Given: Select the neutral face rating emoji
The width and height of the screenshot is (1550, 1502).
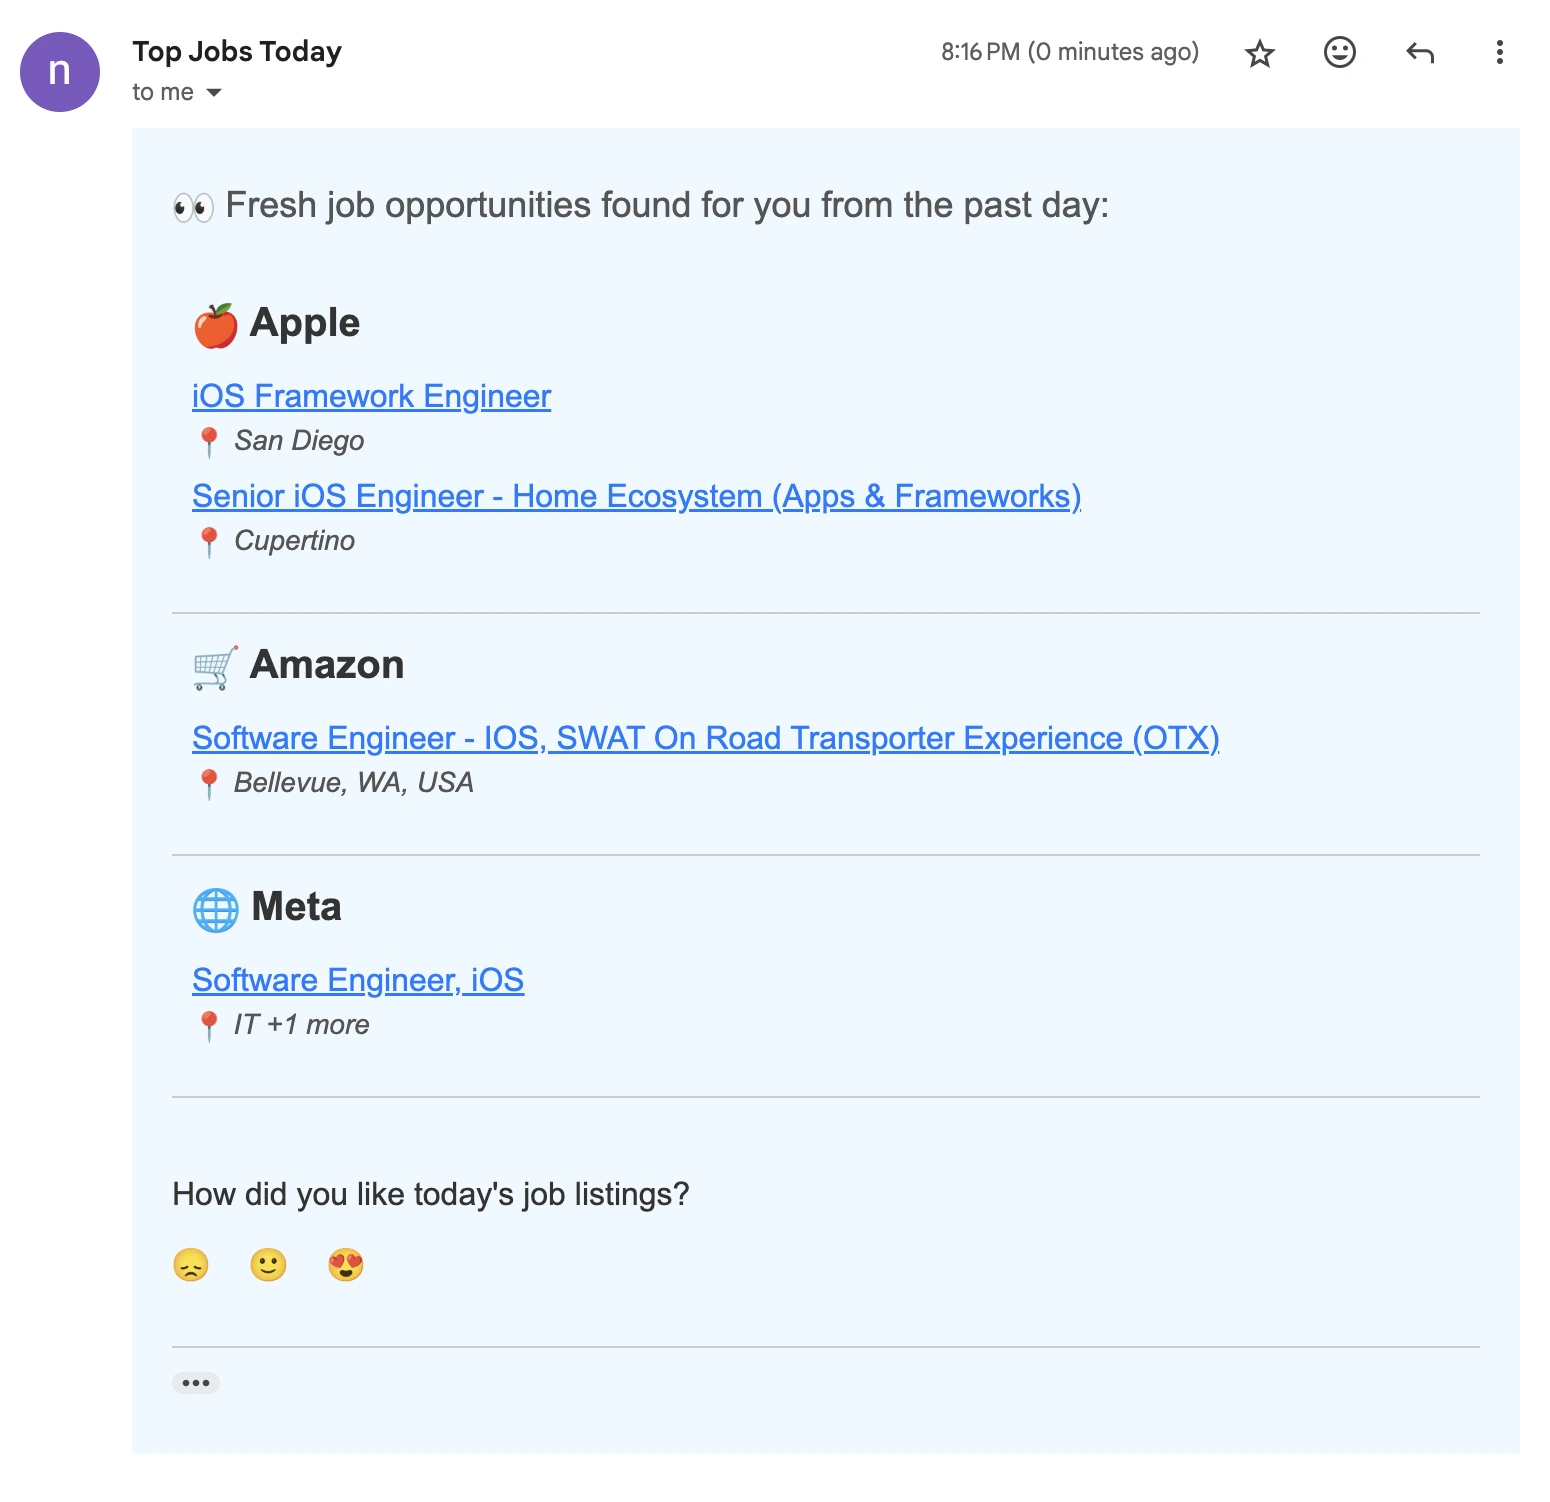Looking at the screenshot, I should click(267, 1265).
